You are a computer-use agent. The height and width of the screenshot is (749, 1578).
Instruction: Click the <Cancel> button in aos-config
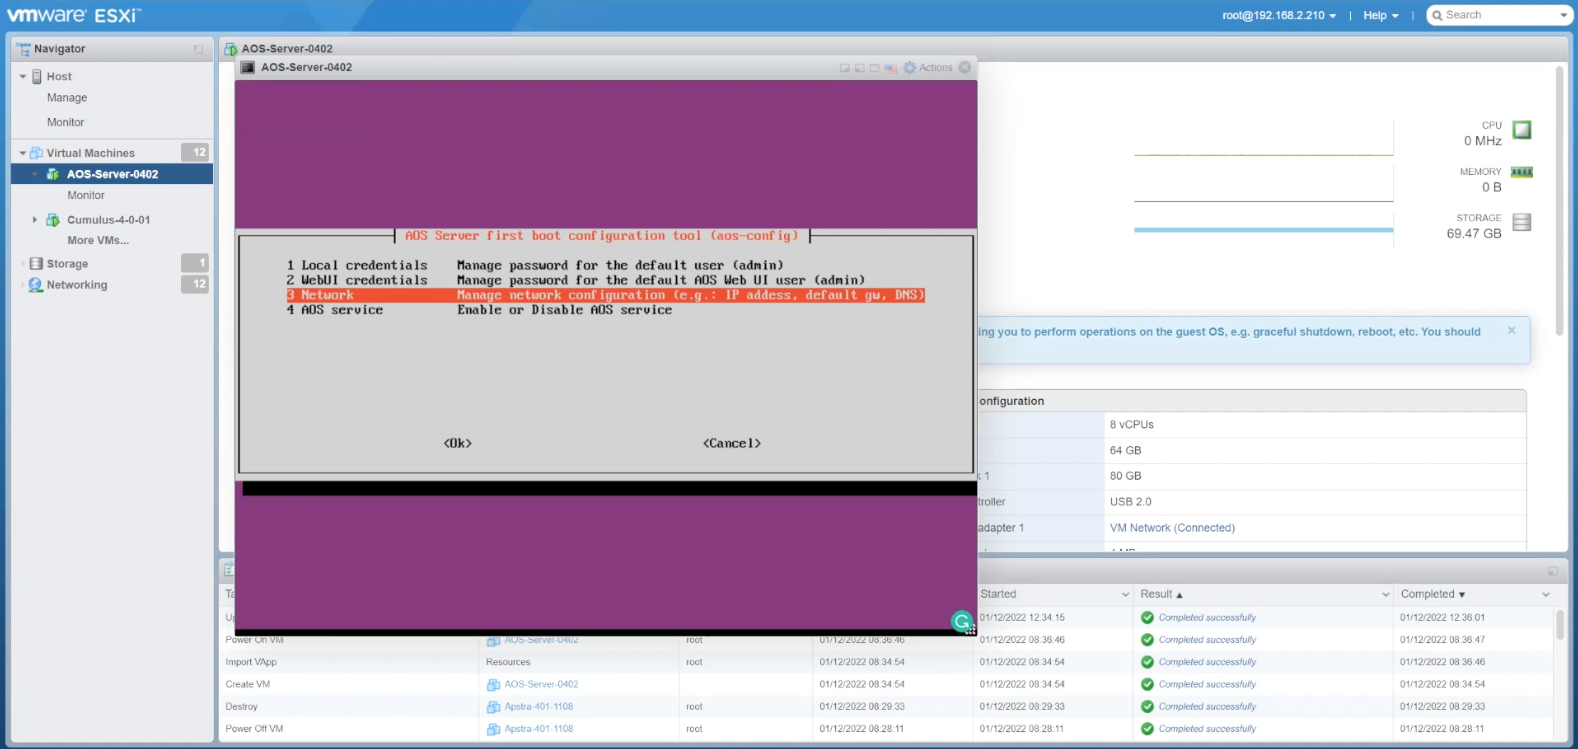click(x=732, y=443)
